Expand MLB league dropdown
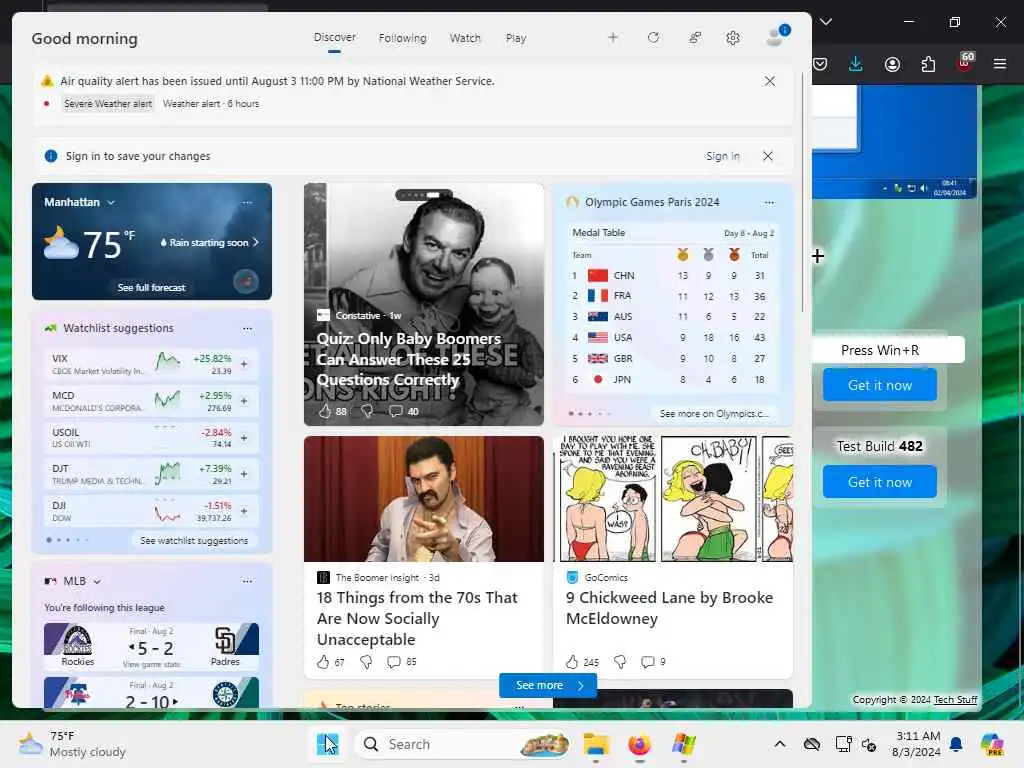This screenshot has width=1024, height=768. pos(97,582)
